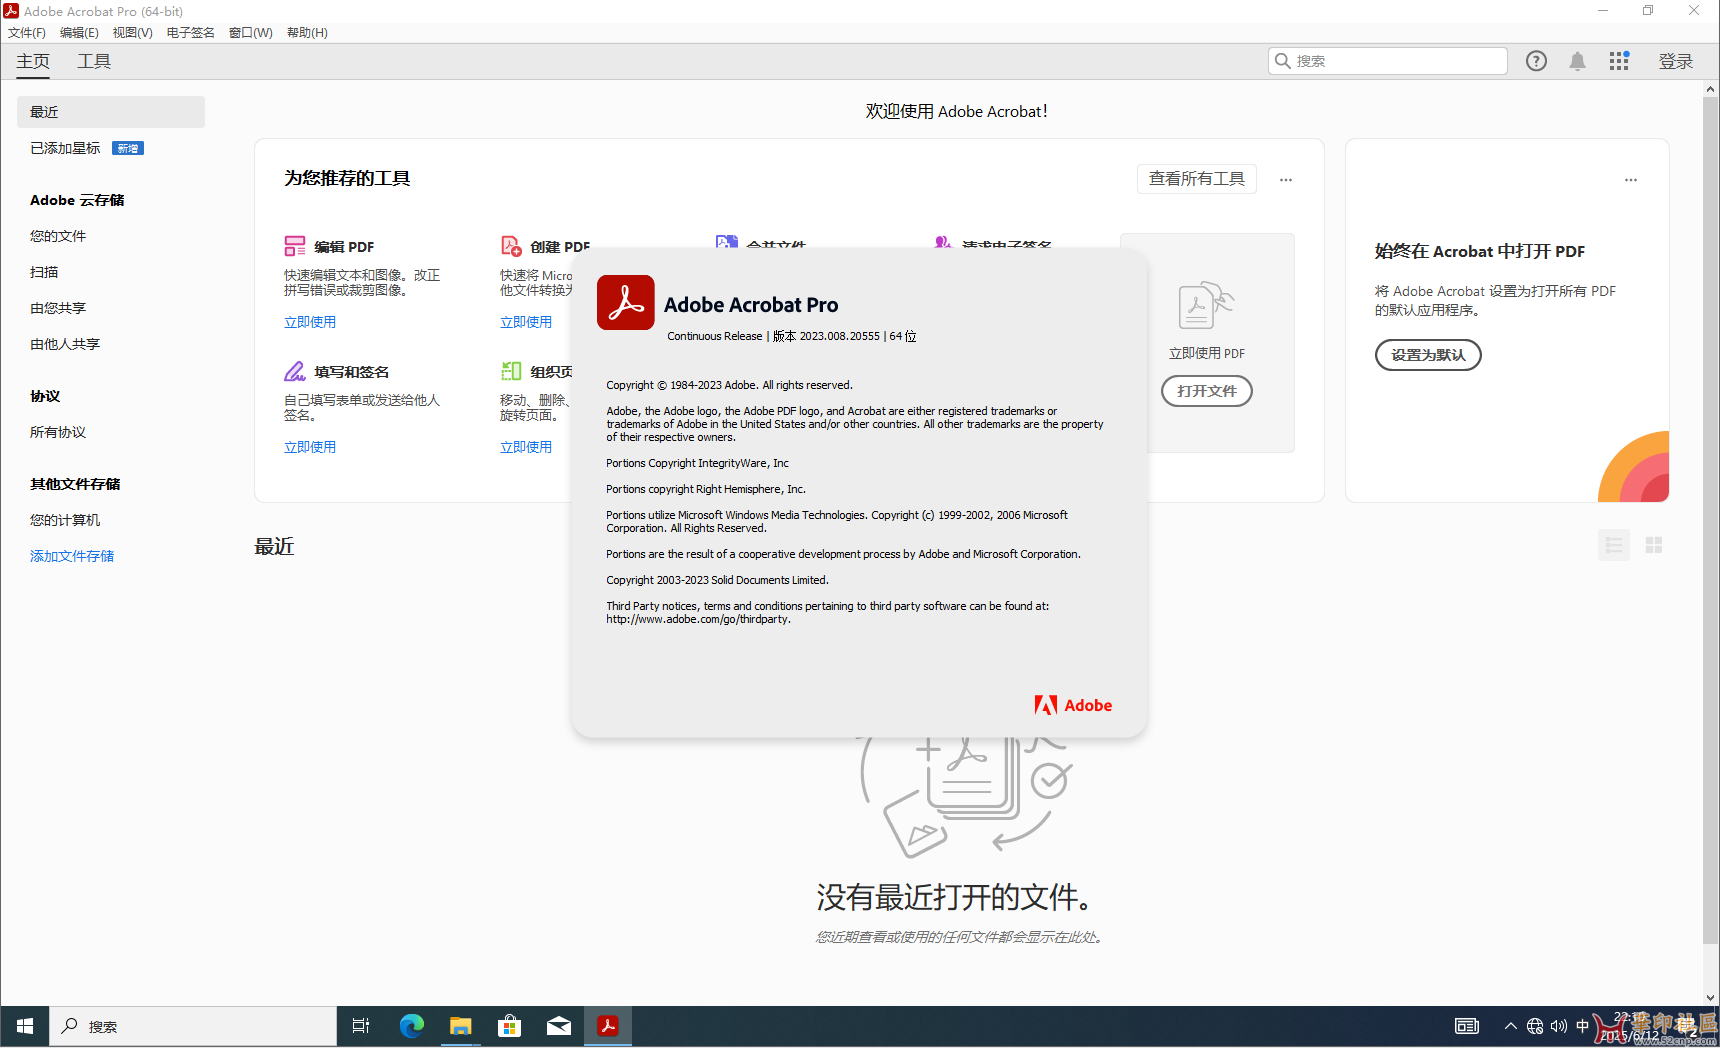1720x1048 pixels.
Task: Open the 视图(V) menu
Action: [x=132, y=33]
